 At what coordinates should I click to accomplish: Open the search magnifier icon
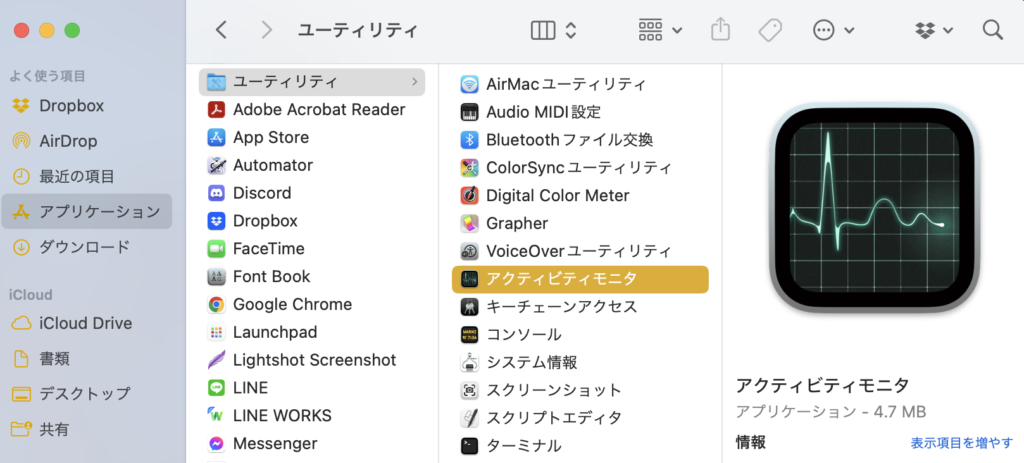click(x=992, y=30)
